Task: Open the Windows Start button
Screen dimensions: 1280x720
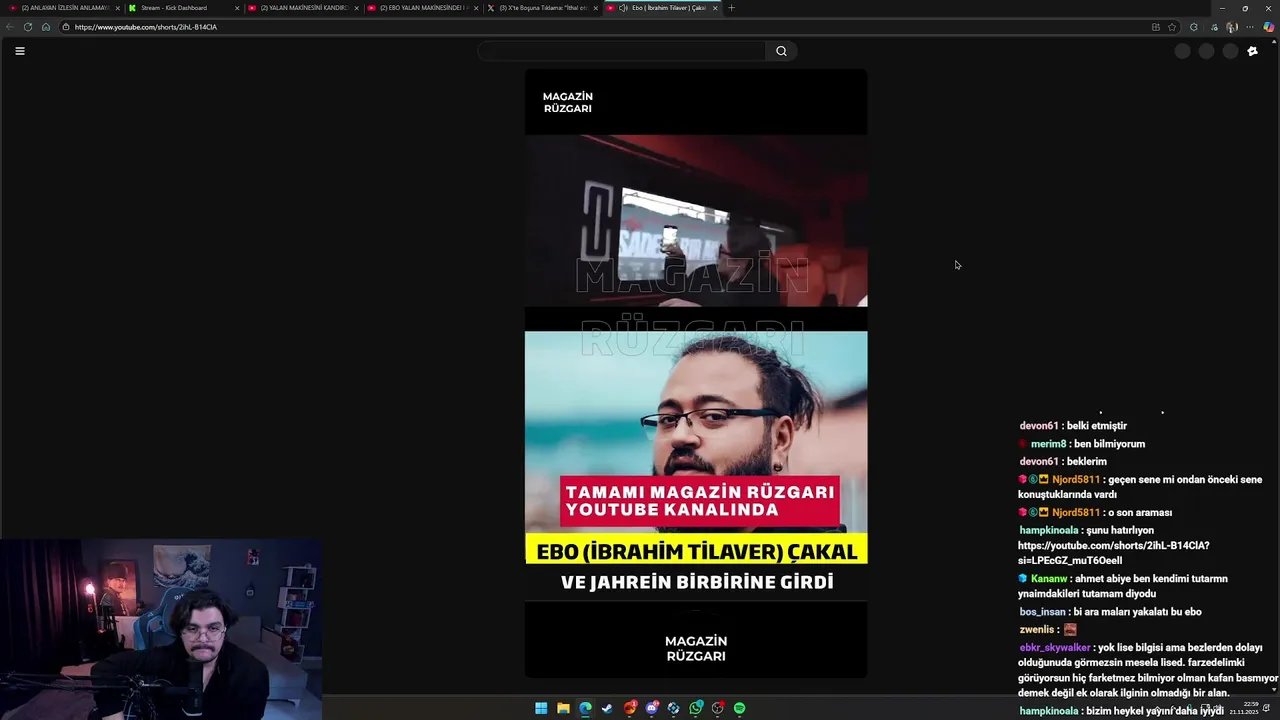Action: [x=541, y=708]
